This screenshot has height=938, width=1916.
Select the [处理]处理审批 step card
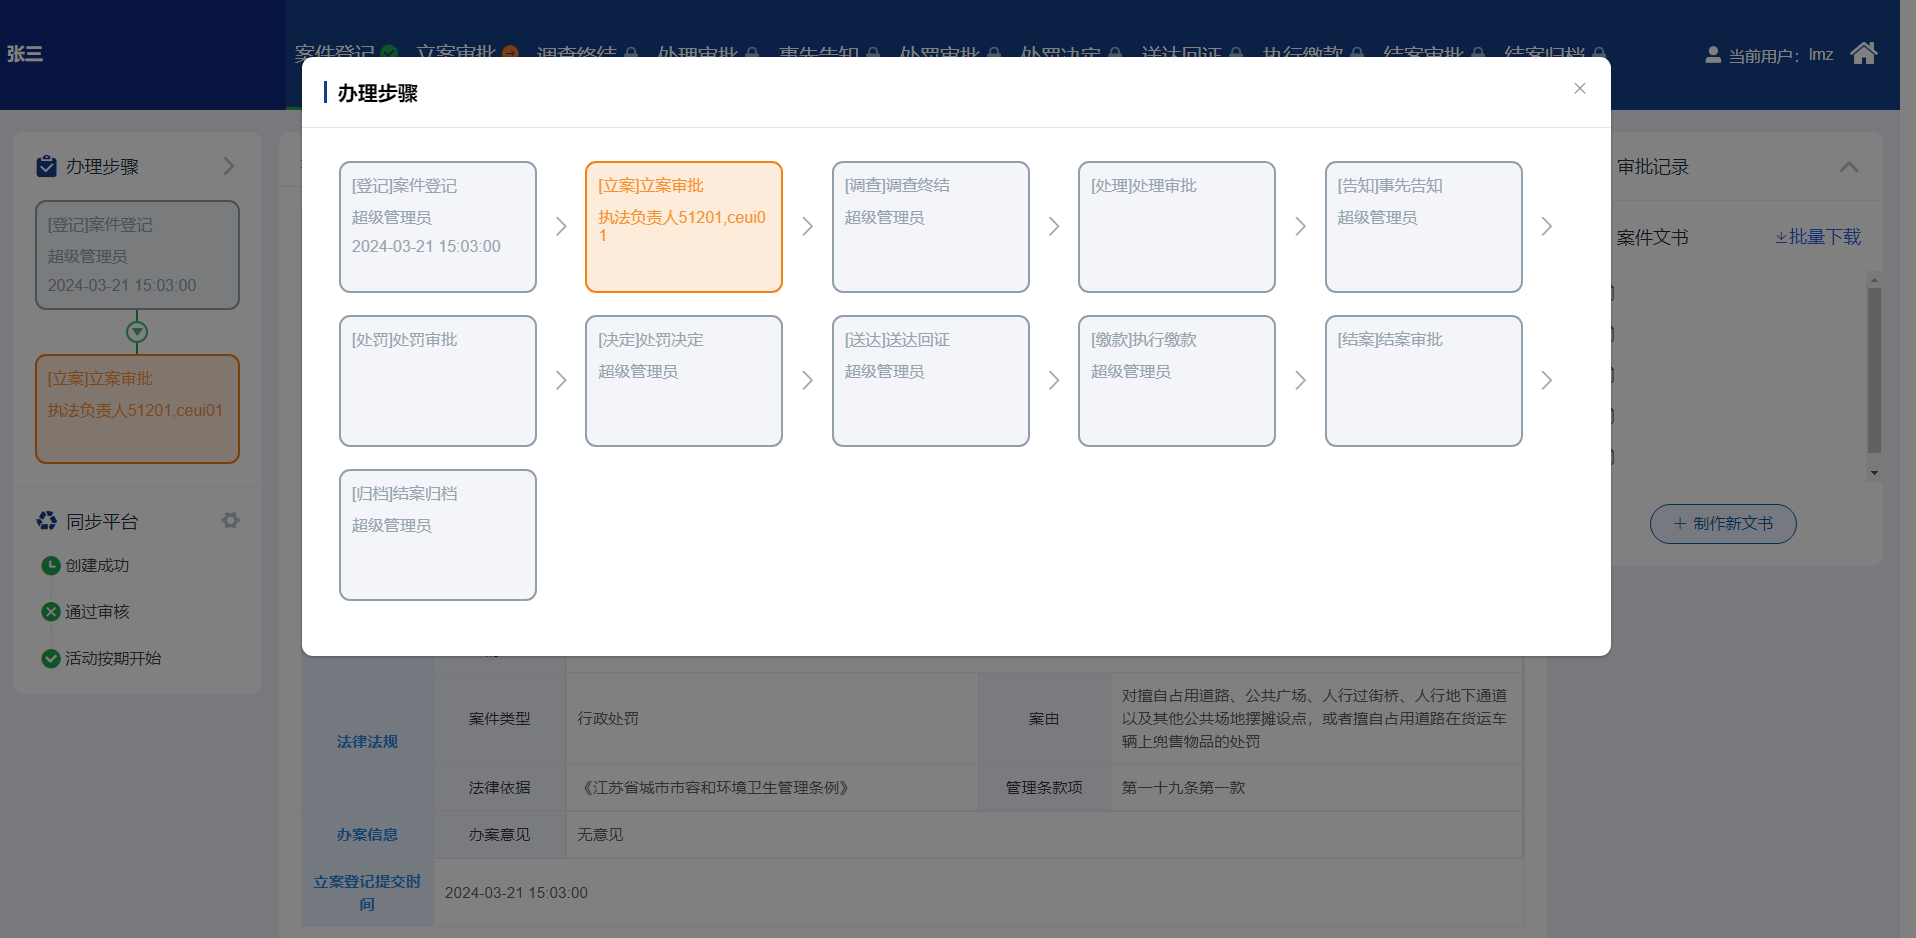(x=1177, y=227)
